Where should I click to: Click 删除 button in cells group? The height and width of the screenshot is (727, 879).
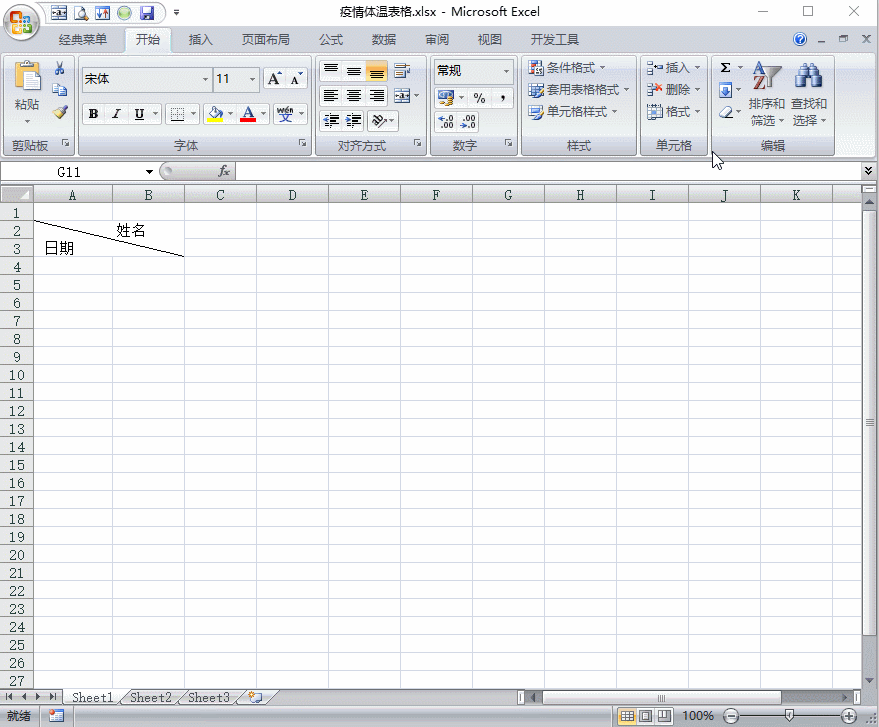click(x=673, y=90)
